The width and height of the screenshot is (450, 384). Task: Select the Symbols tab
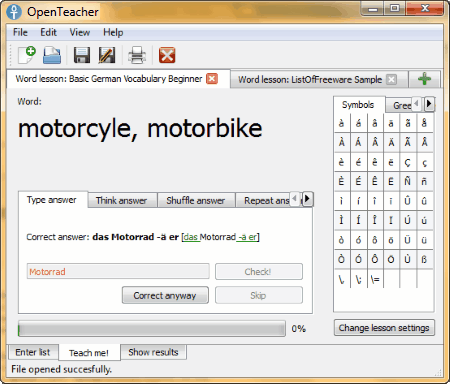click(x=358, y=105)
